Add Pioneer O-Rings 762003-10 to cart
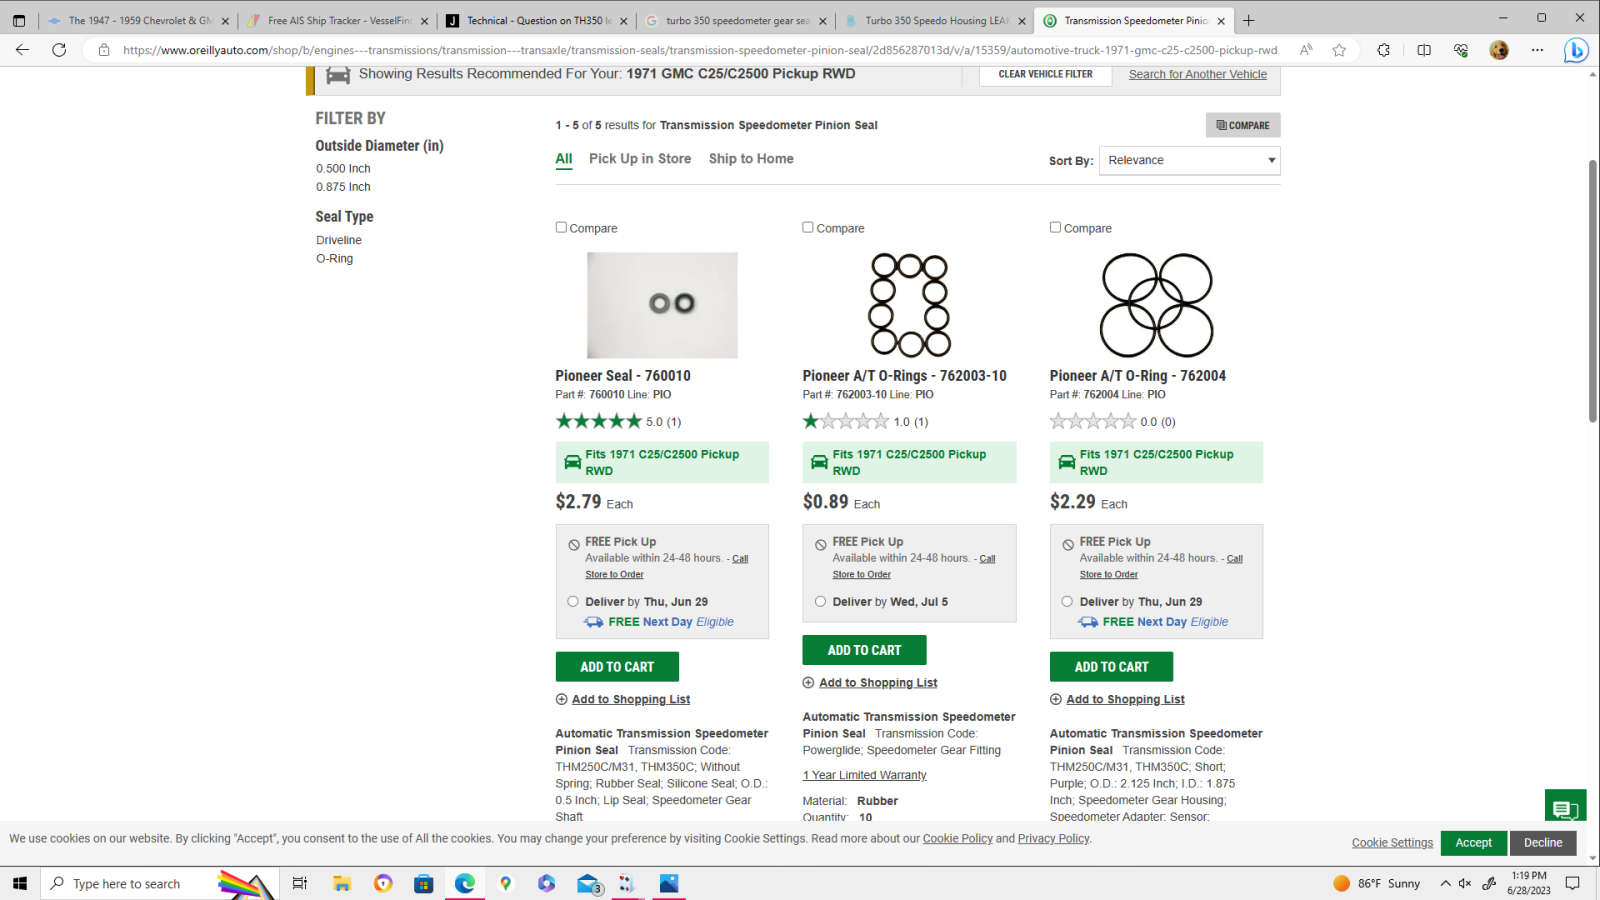This screenshot has height=900, width=1600. (864, 650)
